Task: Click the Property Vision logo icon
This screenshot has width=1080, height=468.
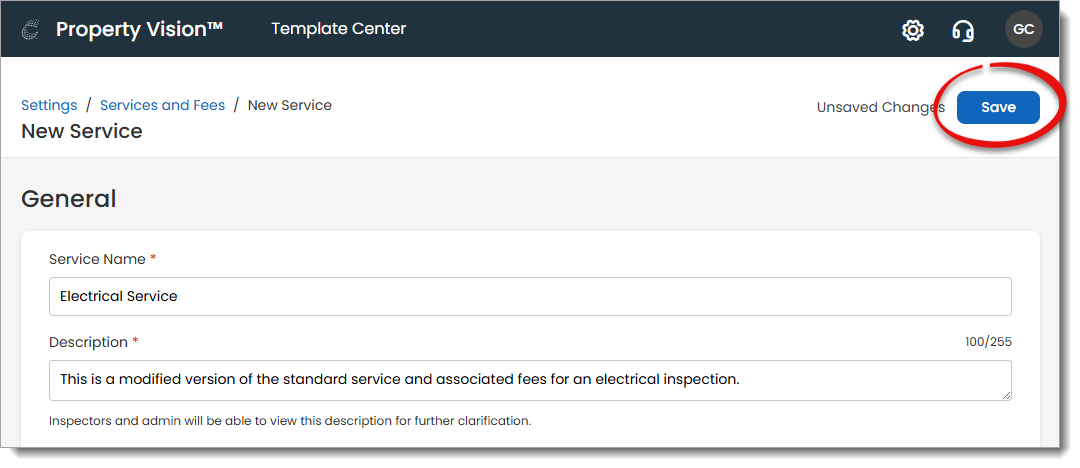Action: [x=31, y=30]
